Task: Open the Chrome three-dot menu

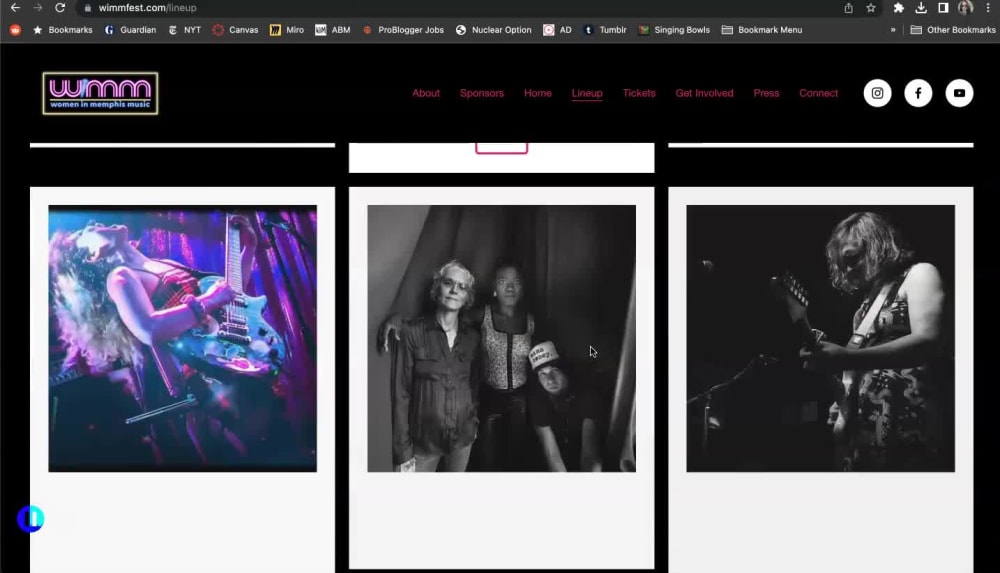Action: (x=988, y=8)
